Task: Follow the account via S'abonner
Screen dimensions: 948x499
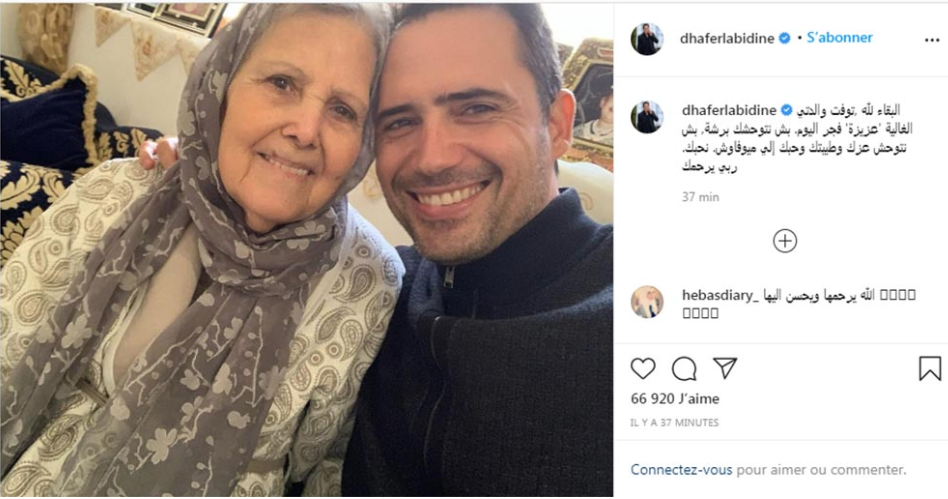Action: click(x=839, y=38)
